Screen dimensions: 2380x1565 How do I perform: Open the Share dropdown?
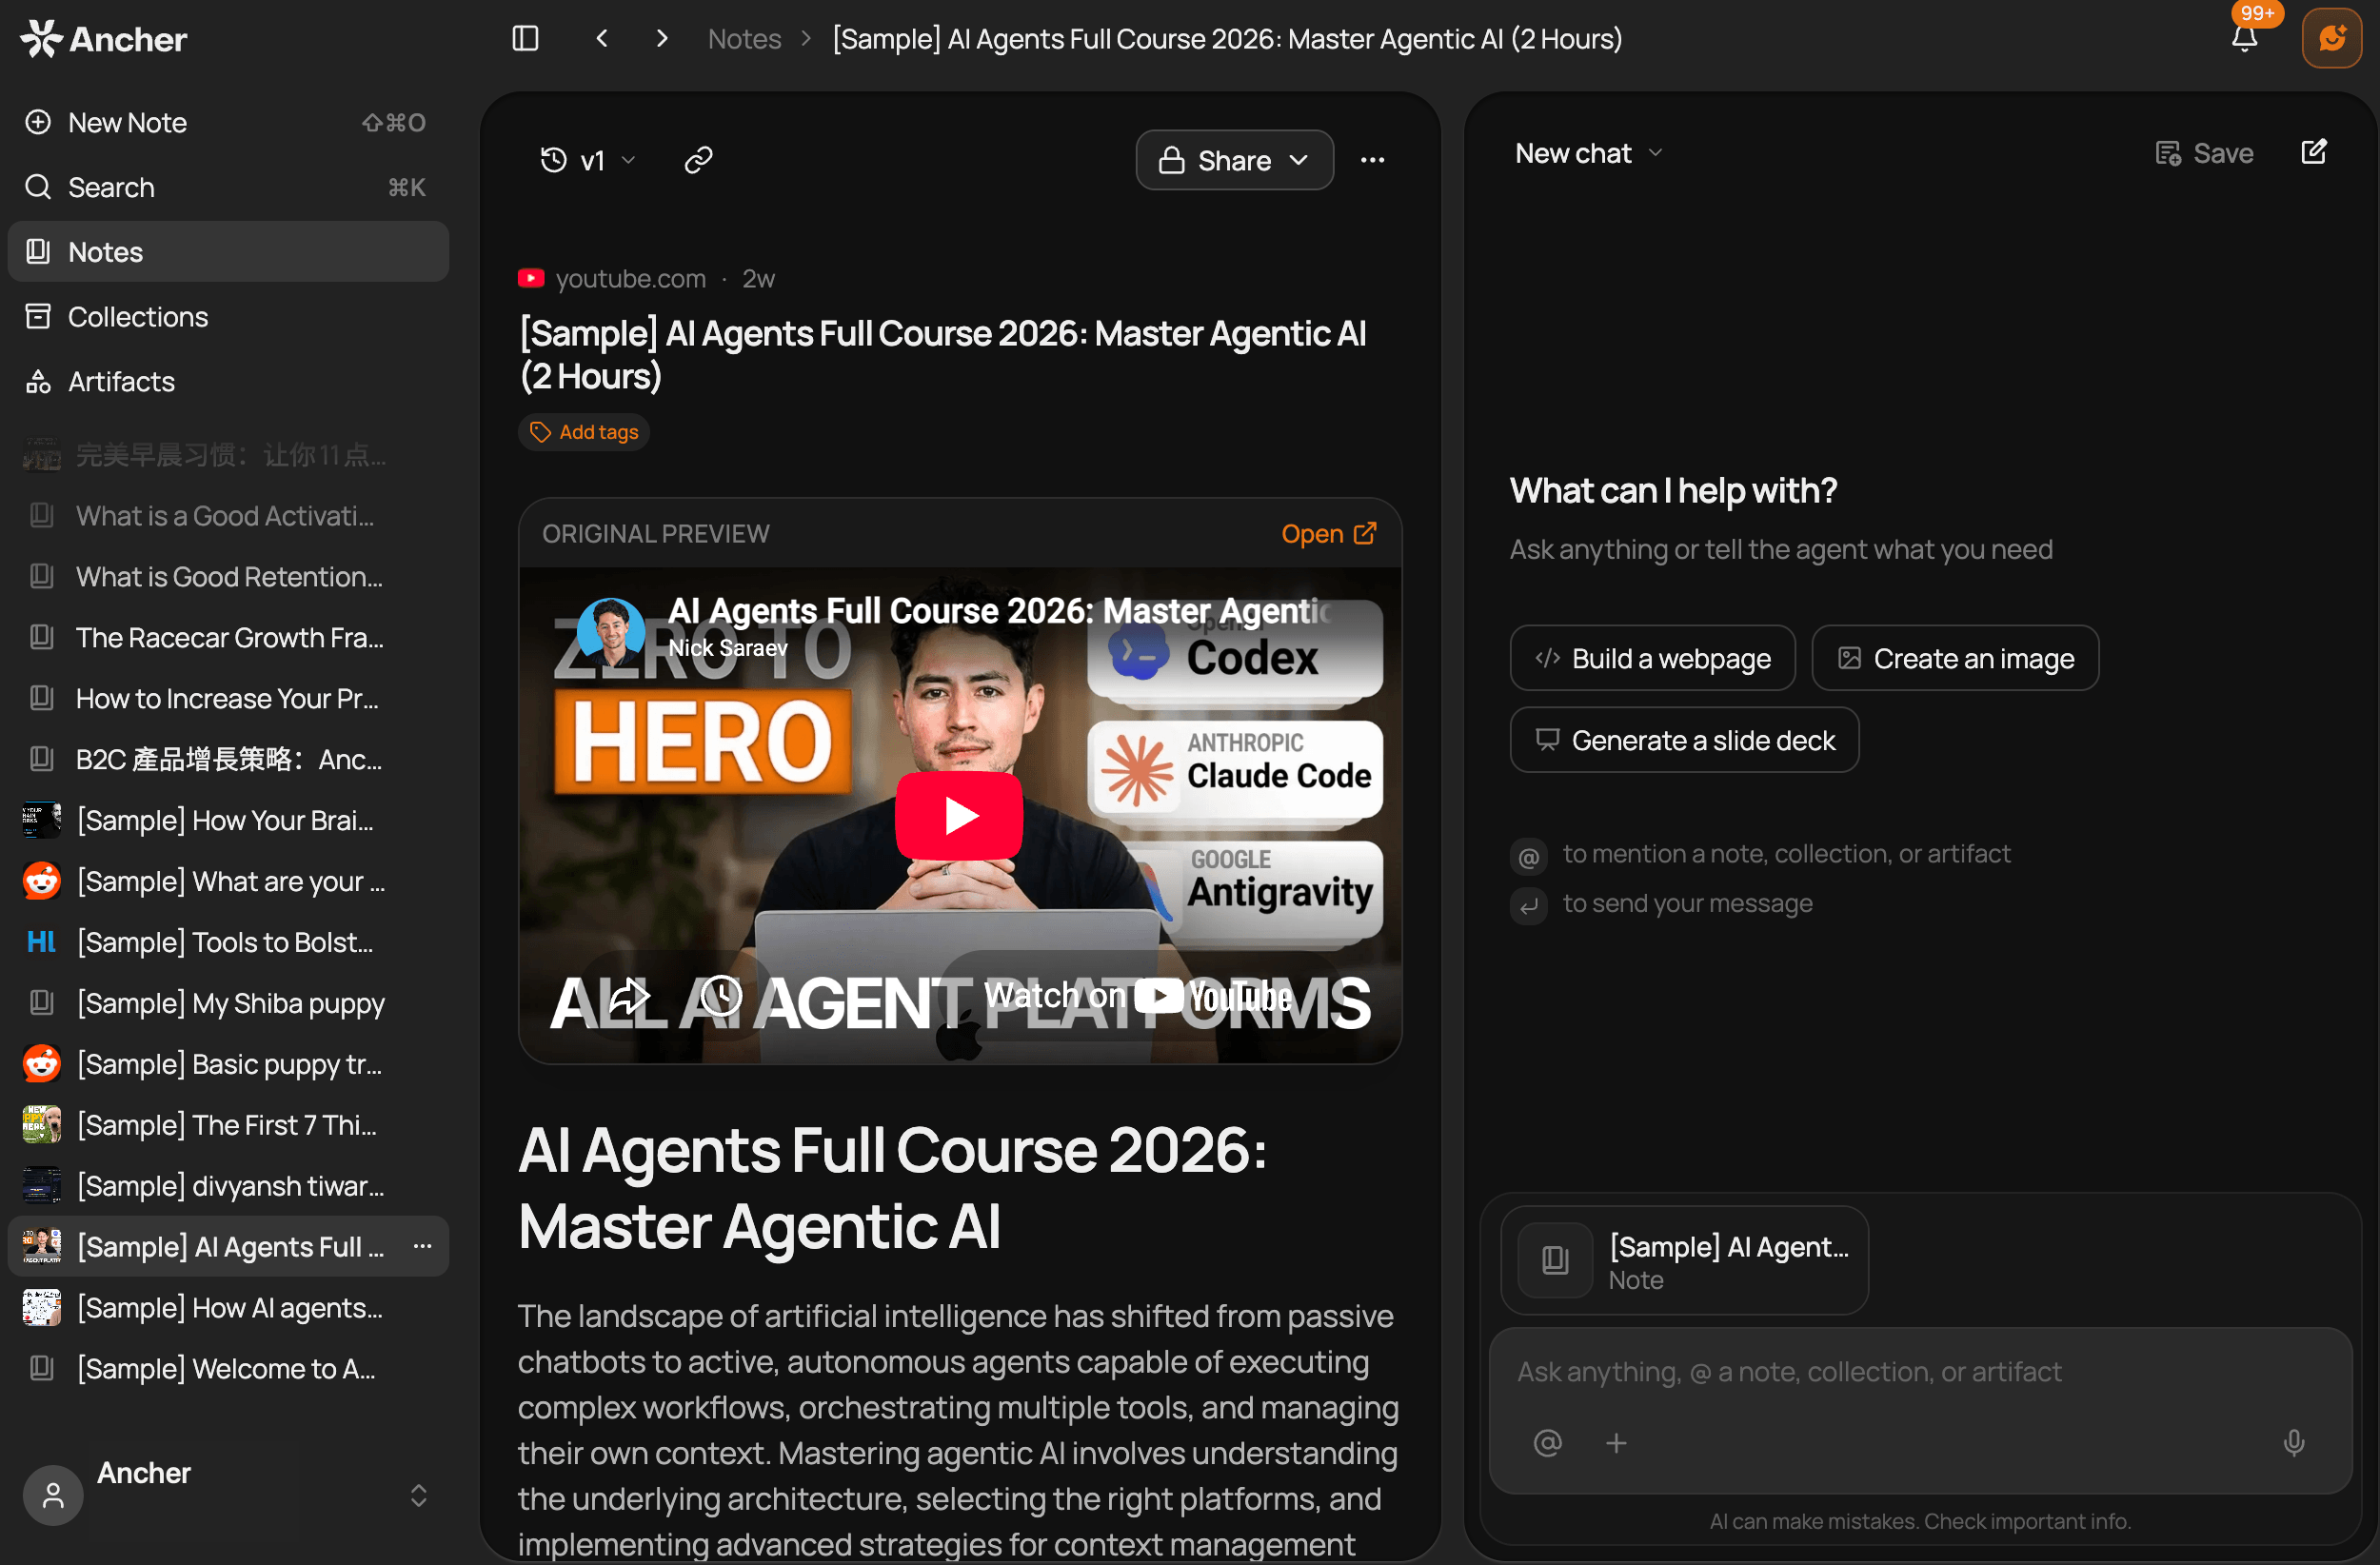click(1234, 160)
